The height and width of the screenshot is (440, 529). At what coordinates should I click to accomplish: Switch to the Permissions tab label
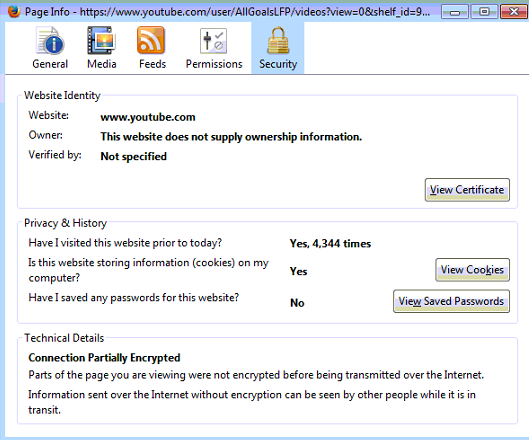pyautogui.click(x=214, y=64)
